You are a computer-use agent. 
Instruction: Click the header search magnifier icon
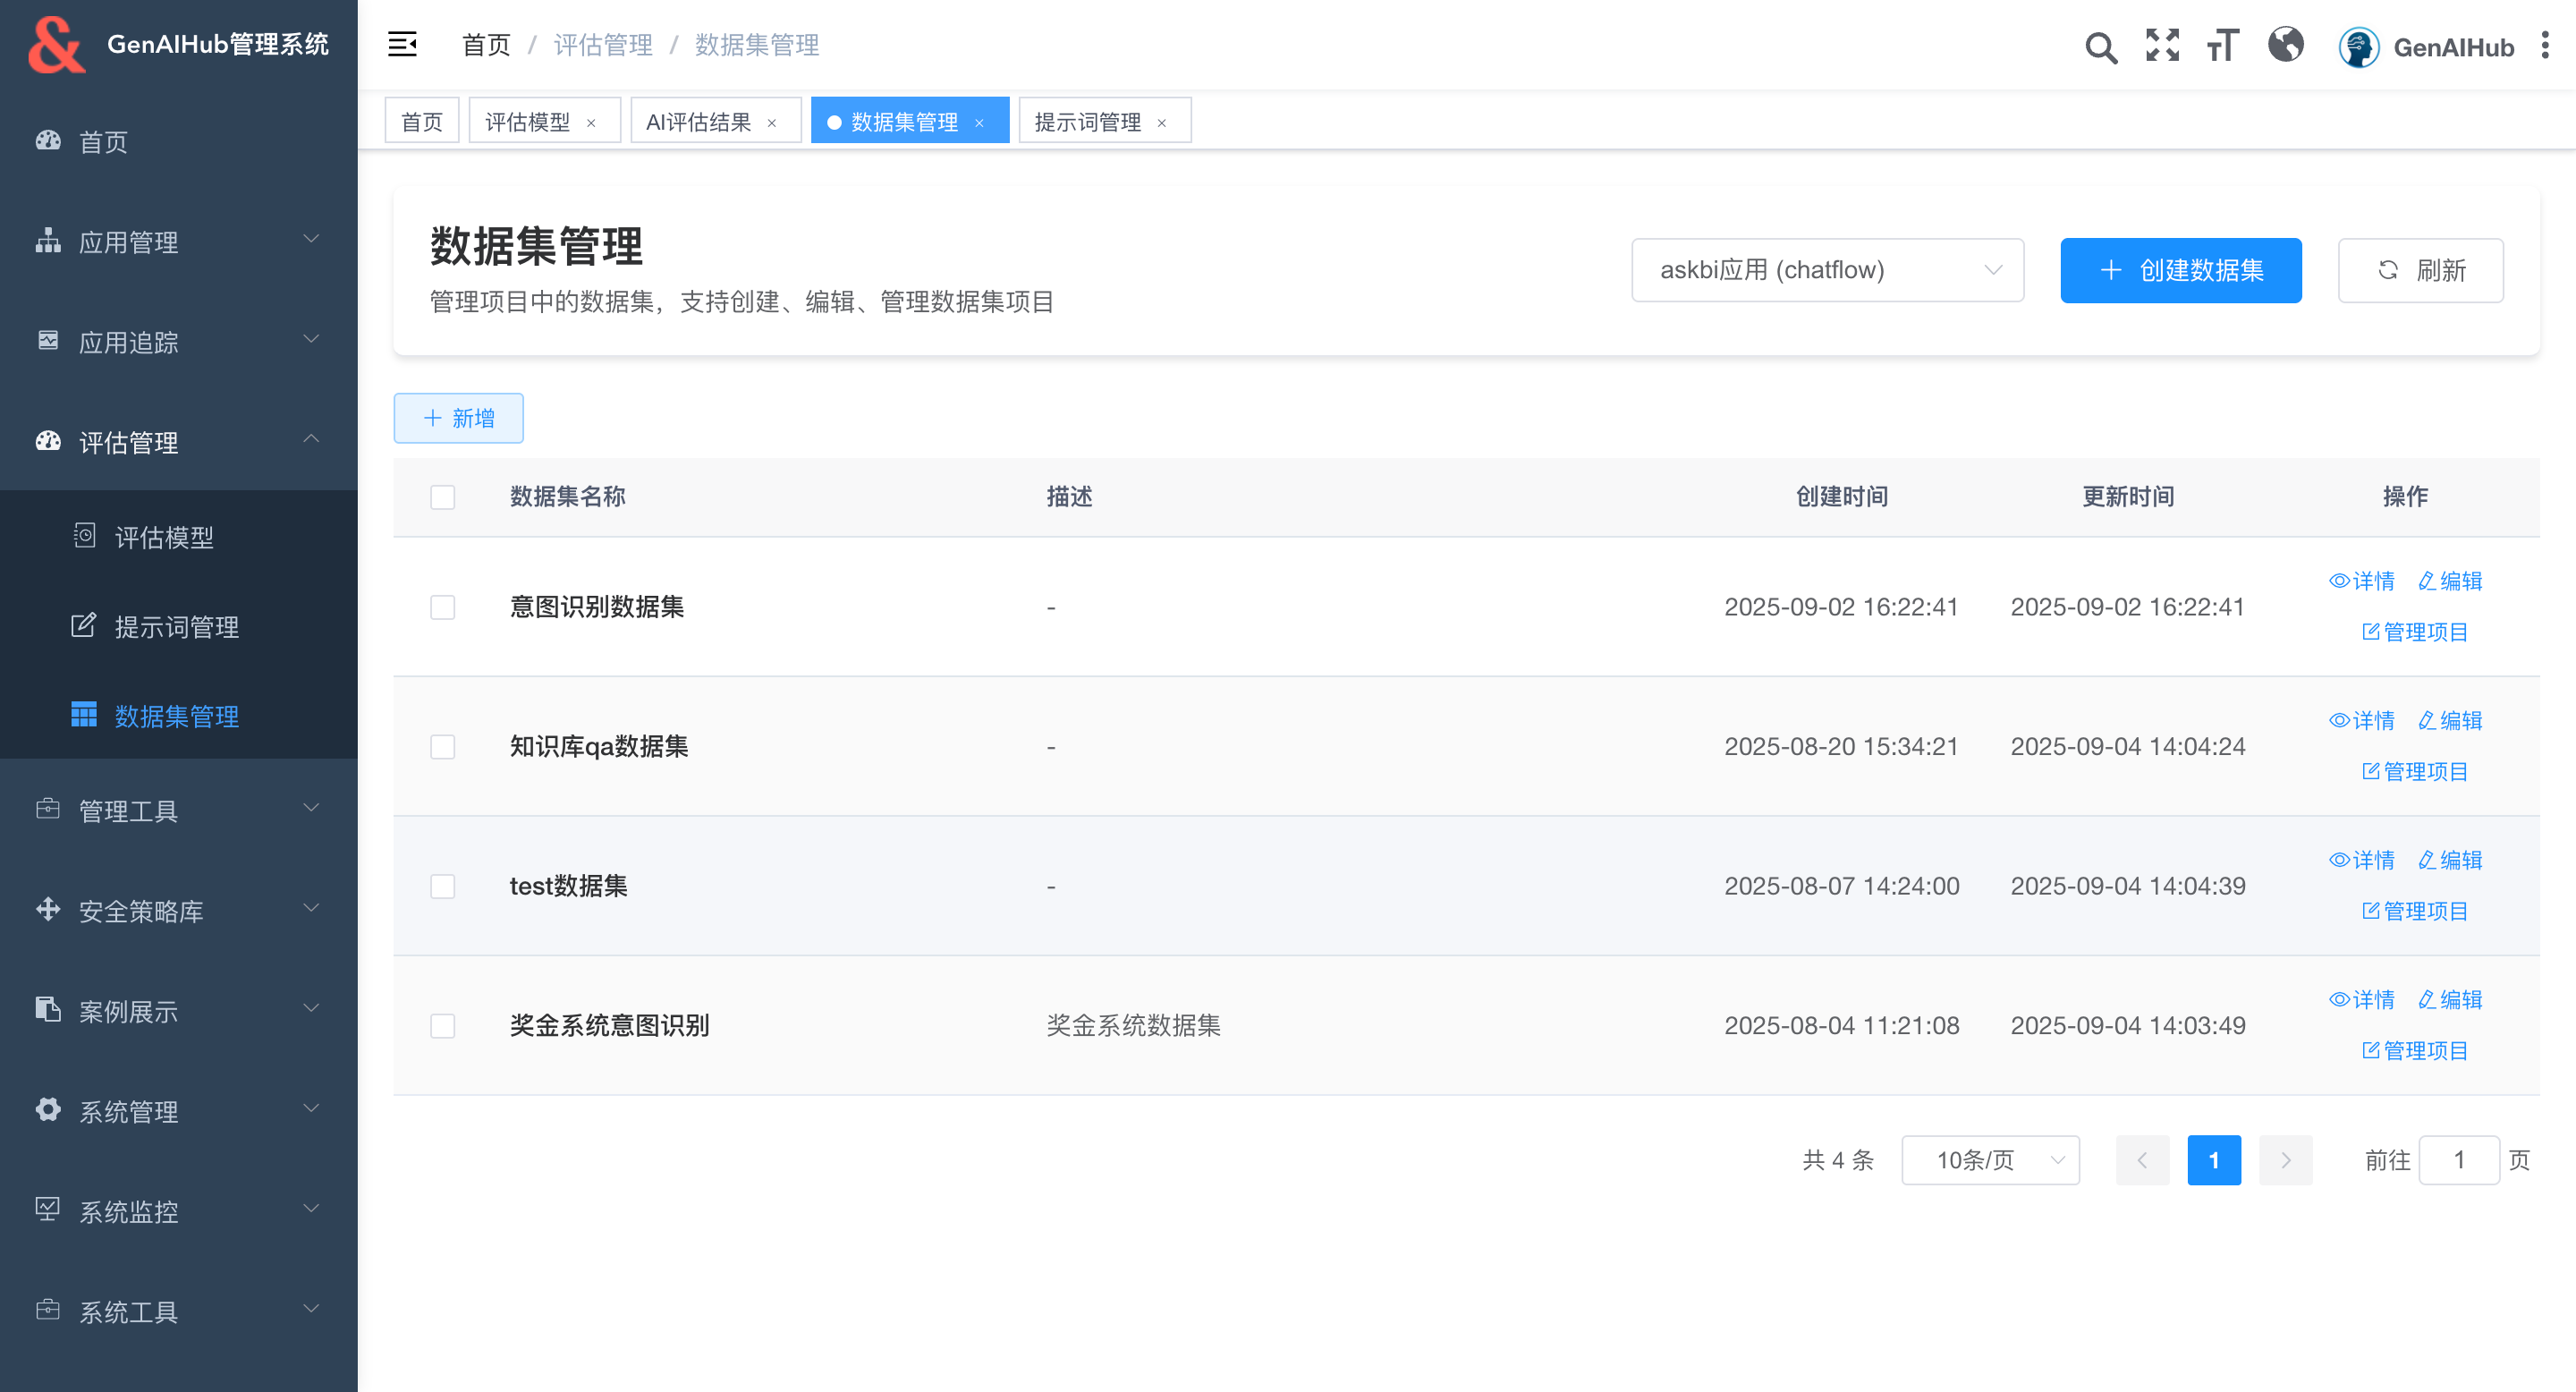[2100, 46]
